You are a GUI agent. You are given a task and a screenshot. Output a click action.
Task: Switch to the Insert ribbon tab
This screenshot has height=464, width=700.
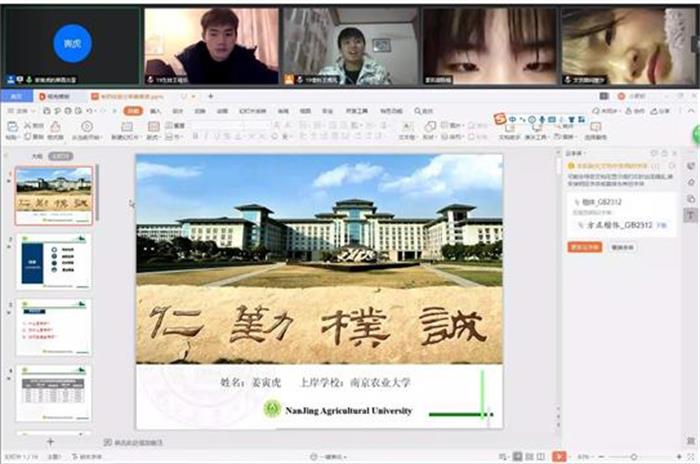coord(155,111)
